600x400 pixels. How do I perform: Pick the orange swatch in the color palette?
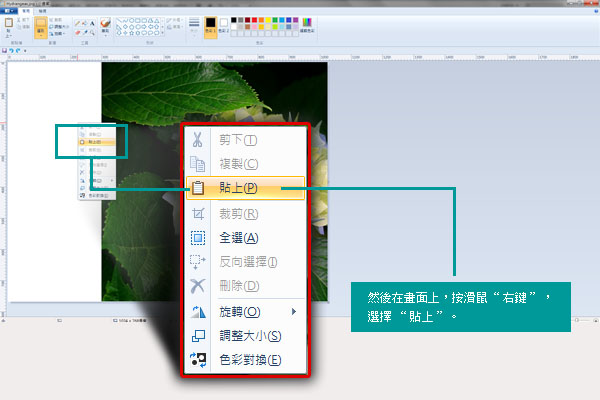261,20
